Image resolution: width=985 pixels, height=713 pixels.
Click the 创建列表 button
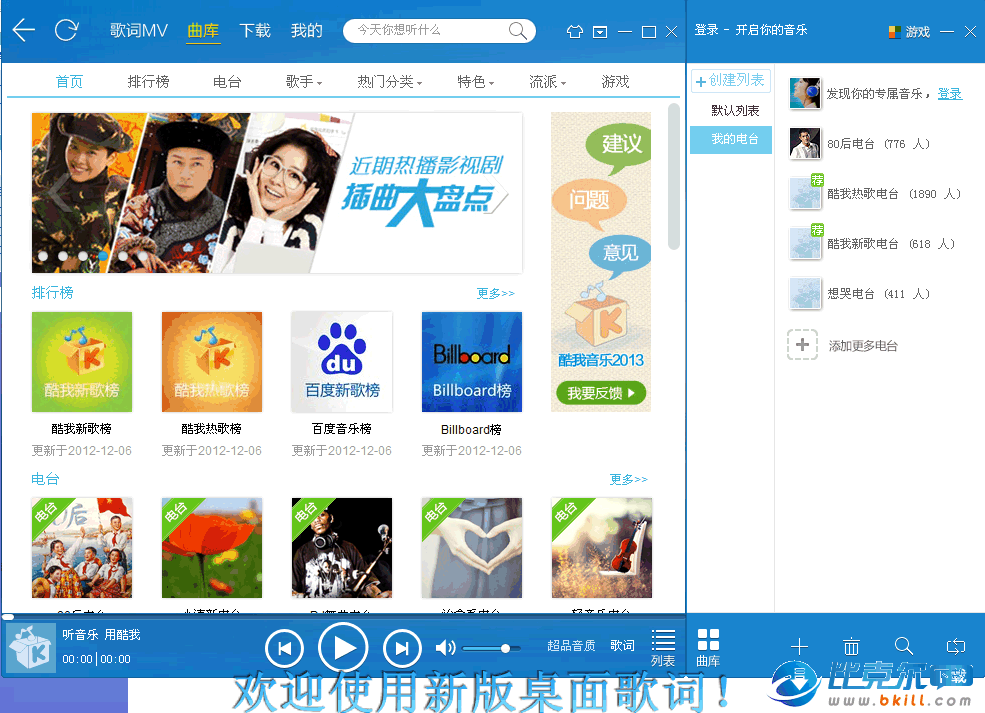coord(731,80)
